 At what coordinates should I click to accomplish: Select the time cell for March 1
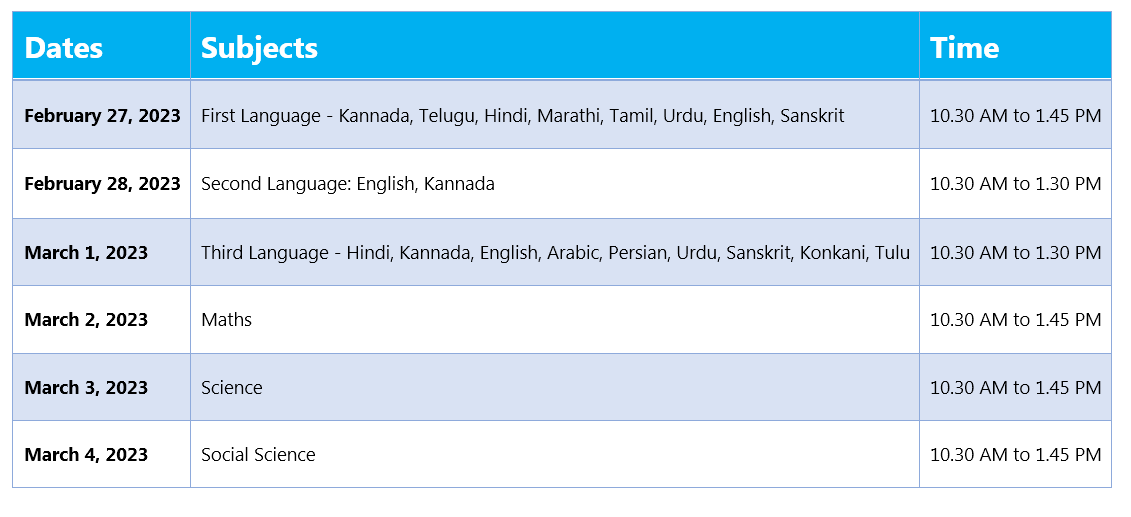click(x=1015, y=252)
